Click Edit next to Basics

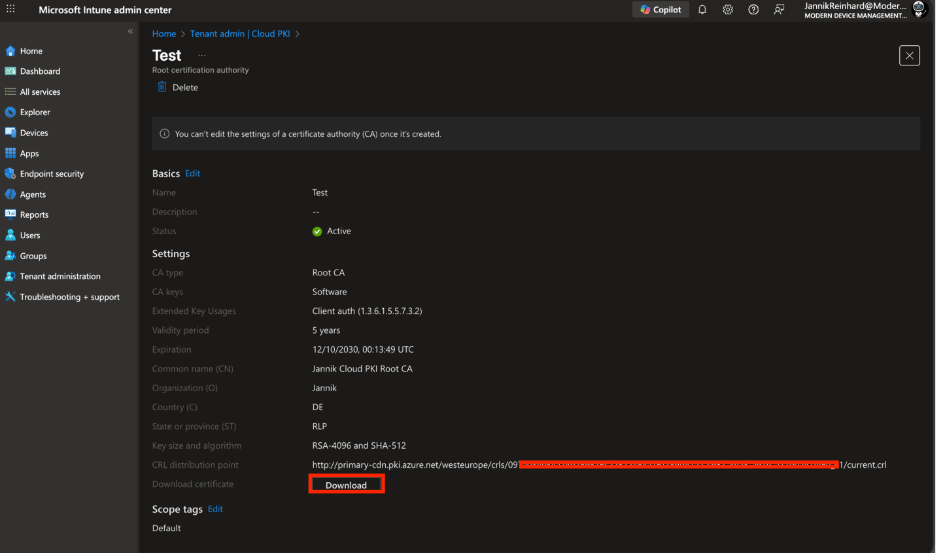tap(193, 173)
